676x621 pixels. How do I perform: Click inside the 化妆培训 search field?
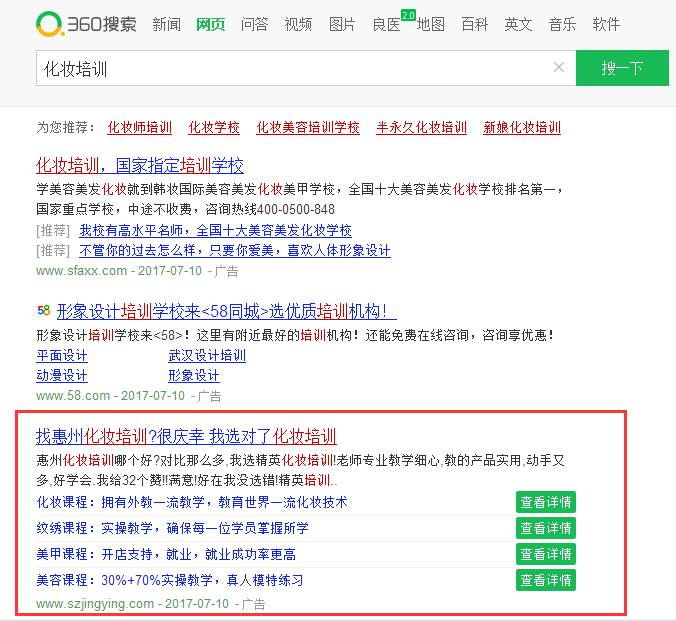coord(290,68)
